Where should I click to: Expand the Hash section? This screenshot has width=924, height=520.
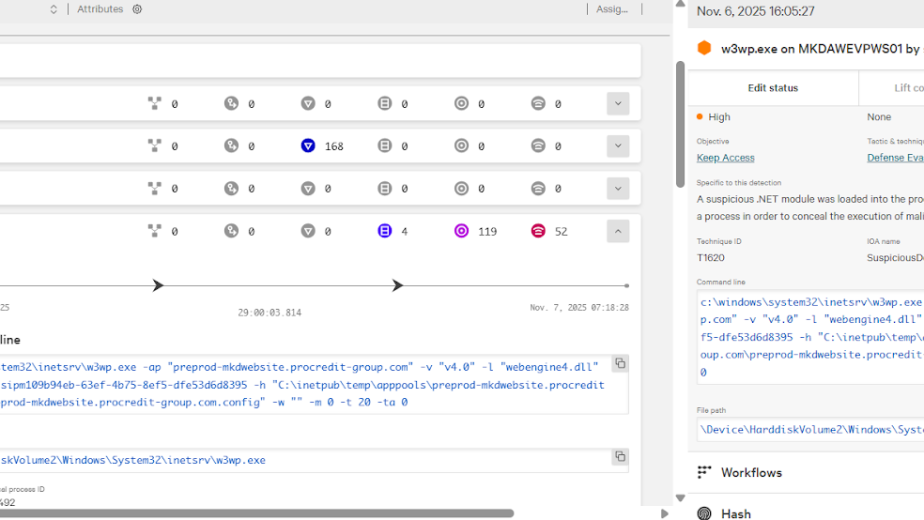click(x=735, y=513)
